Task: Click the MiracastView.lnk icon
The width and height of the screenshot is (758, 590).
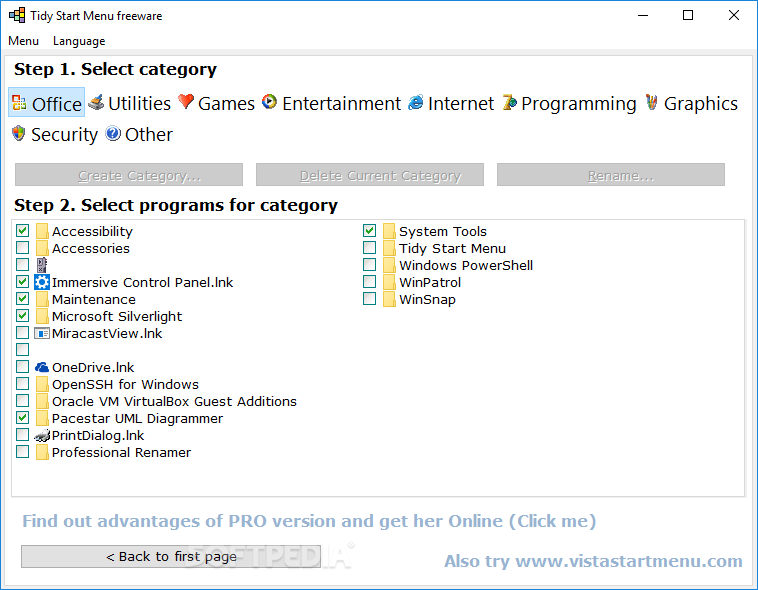Action: (x=42, y=333)
